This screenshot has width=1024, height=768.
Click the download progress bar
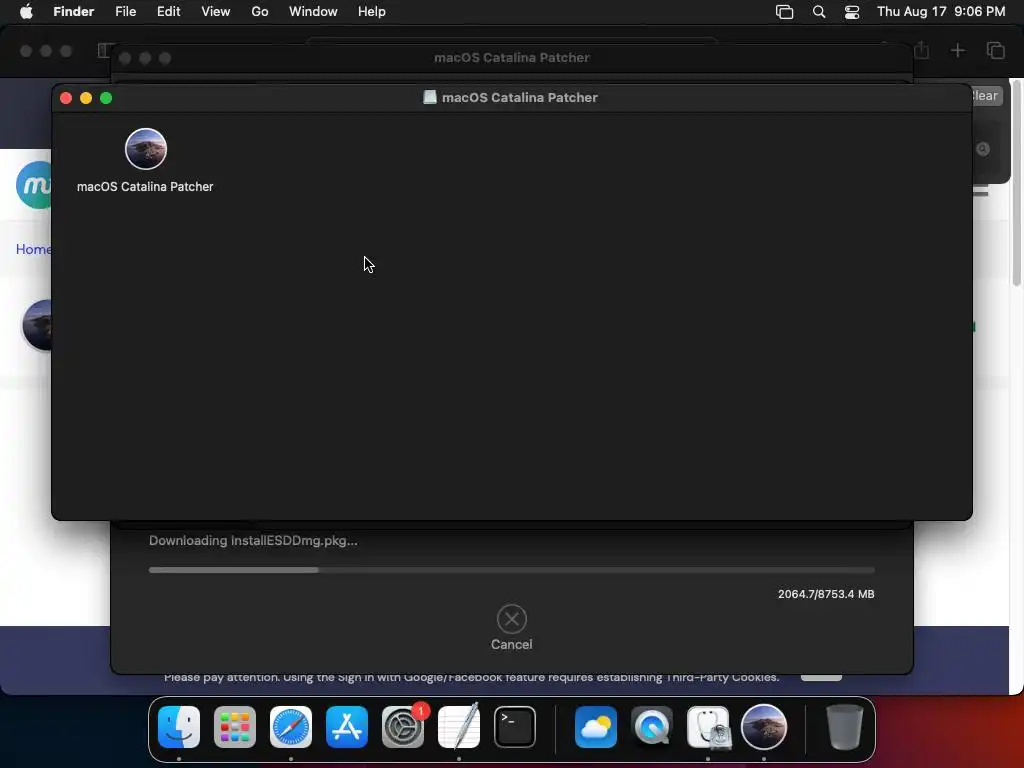(x=511, y=570)
